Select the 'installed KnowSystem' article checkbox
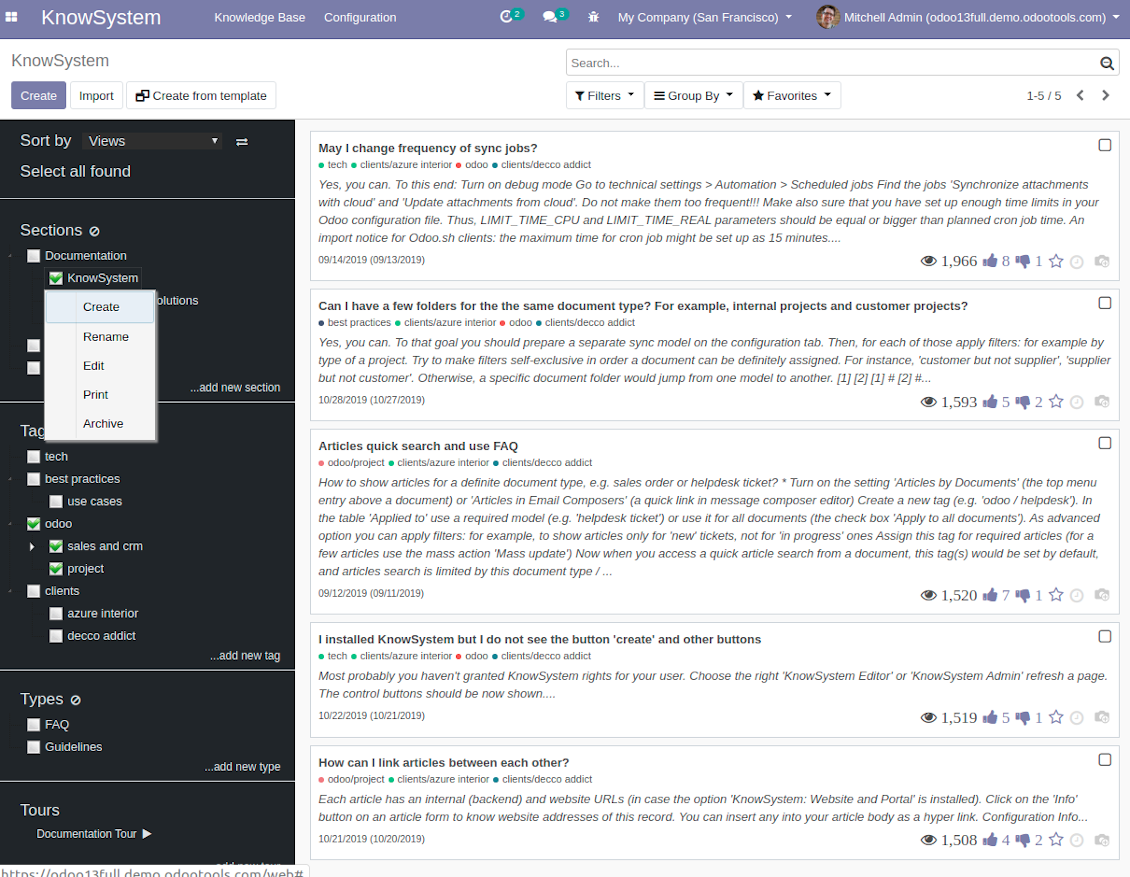Screen dimensions: 1130x877 pyautogui.click(x=1104, y=637)
